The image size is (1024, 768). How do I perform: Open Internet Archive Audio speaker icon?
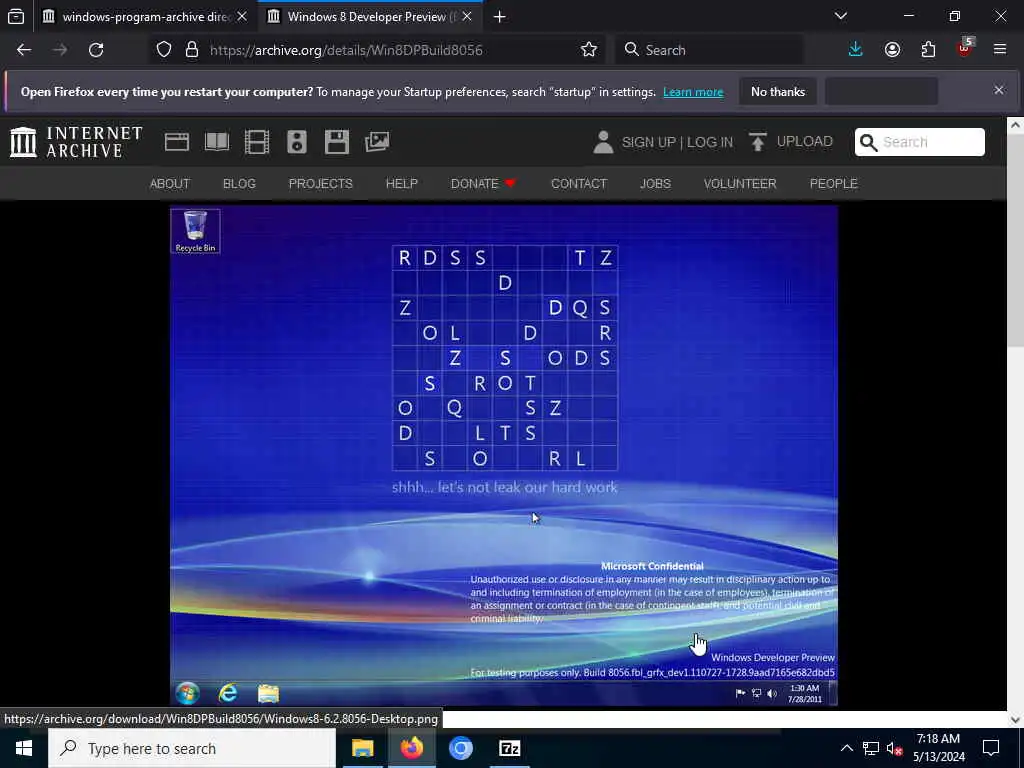click(x=296, y=142)
